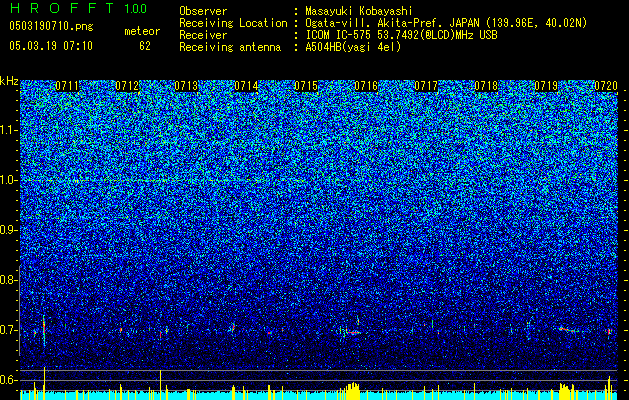Viewport: 629px width, 400px height.
Task: Click the 1.0 kHz axis label
Action: point(7,180)
